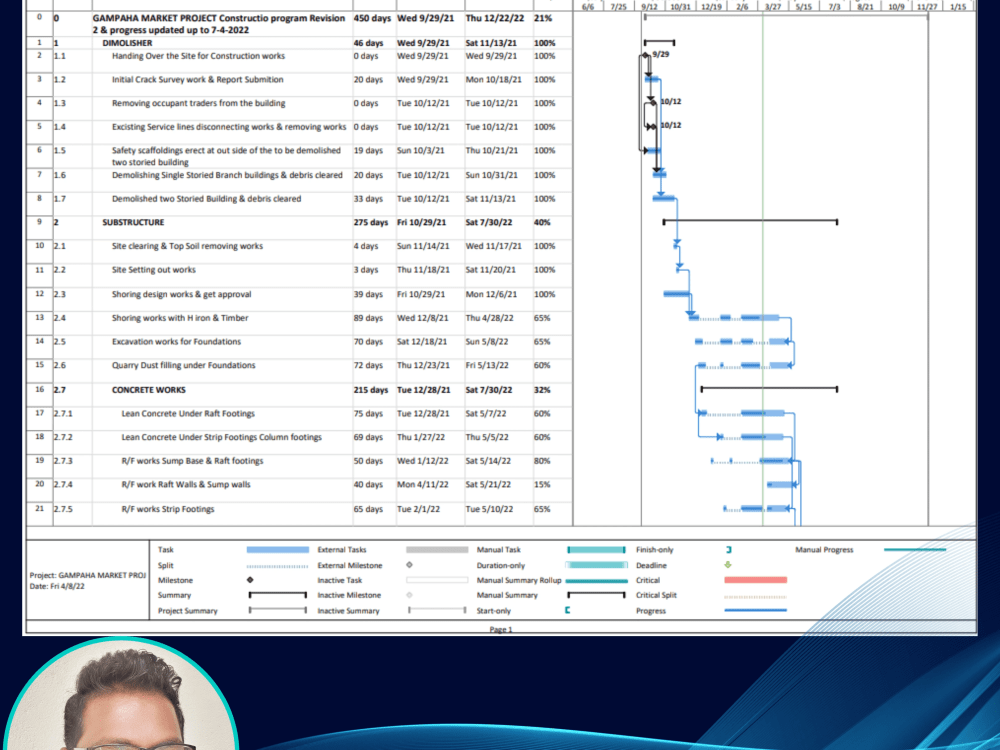Click the 10/12 milestone for Removing occupant traders
This screenshot has height=750, width=1000.
pyautogui.click(x=653, y=102)
